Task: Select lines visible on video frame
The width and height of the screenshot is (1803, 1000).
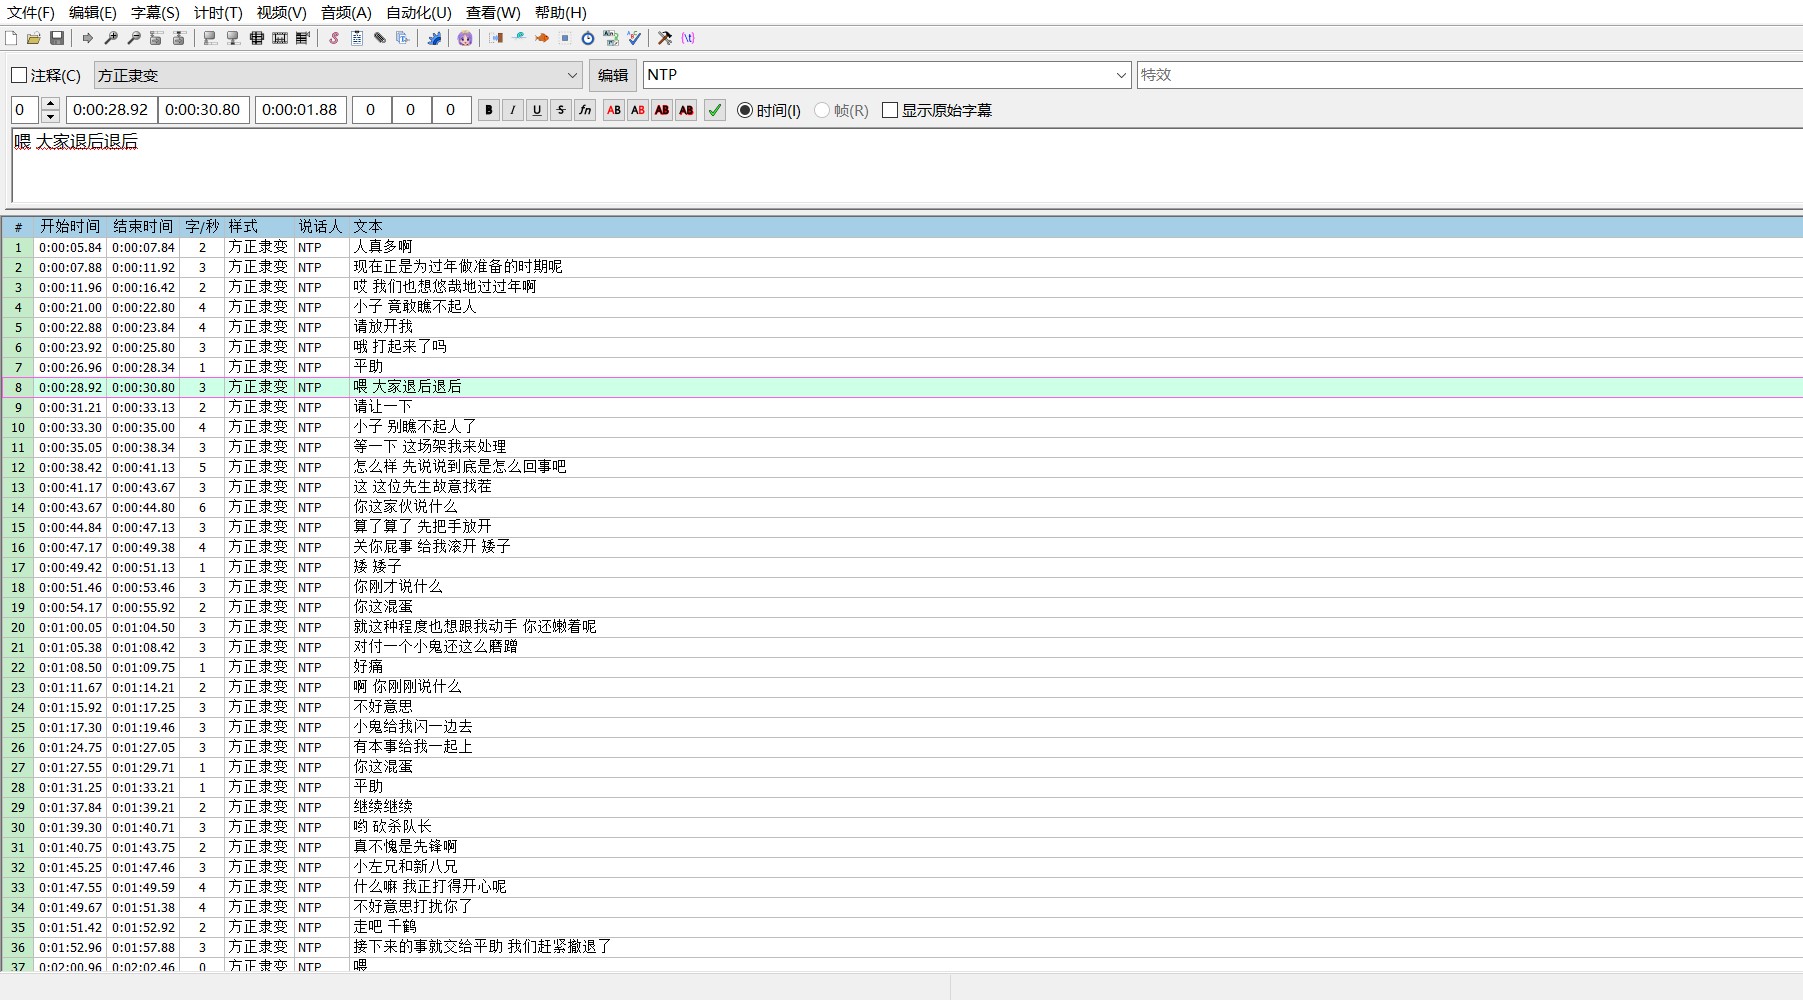Action: [257, 38]
